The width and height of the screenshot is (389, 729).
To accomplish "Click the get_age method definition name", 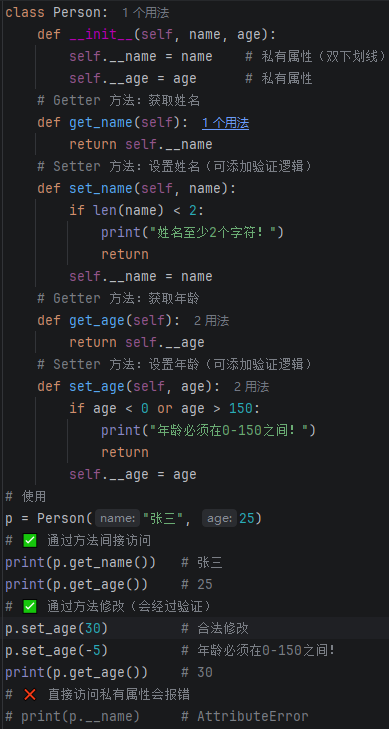I will 97,321.
